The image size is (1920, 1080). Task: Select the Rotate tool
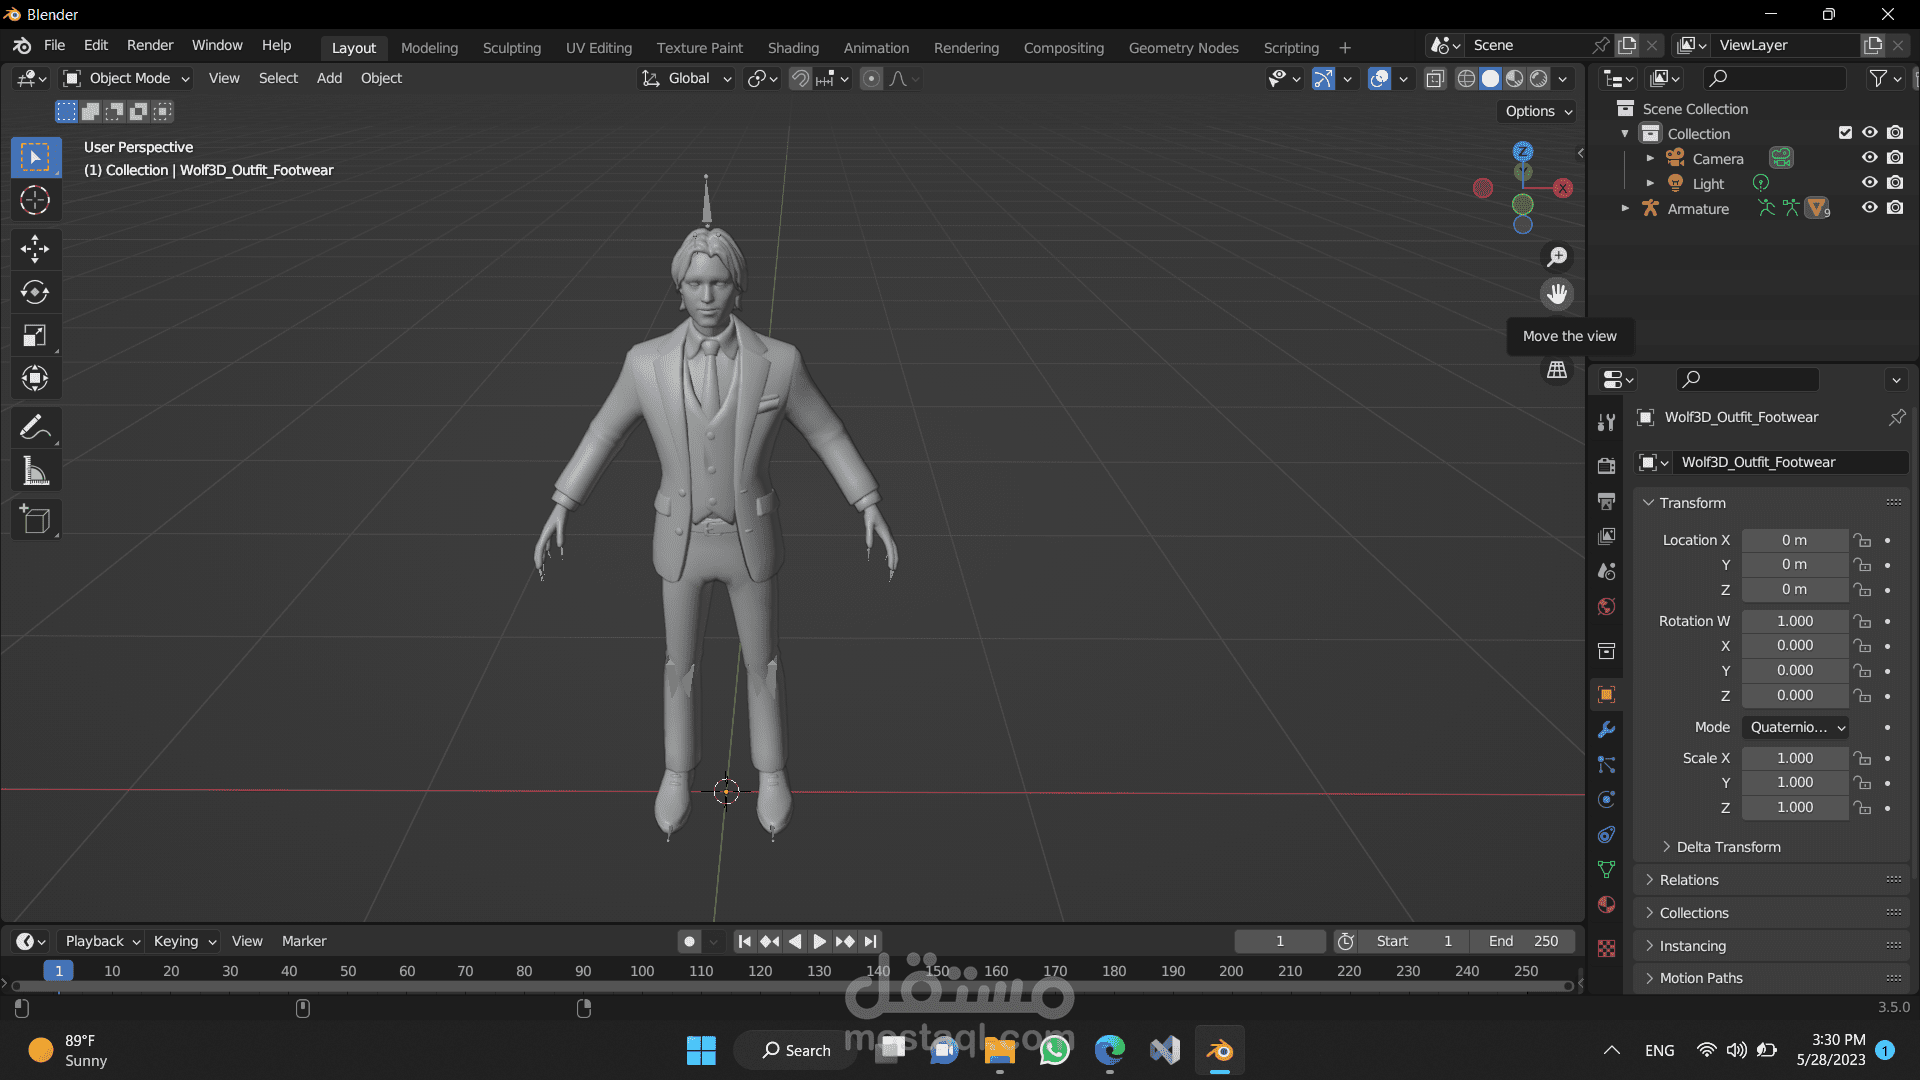[x=35, y=292]
